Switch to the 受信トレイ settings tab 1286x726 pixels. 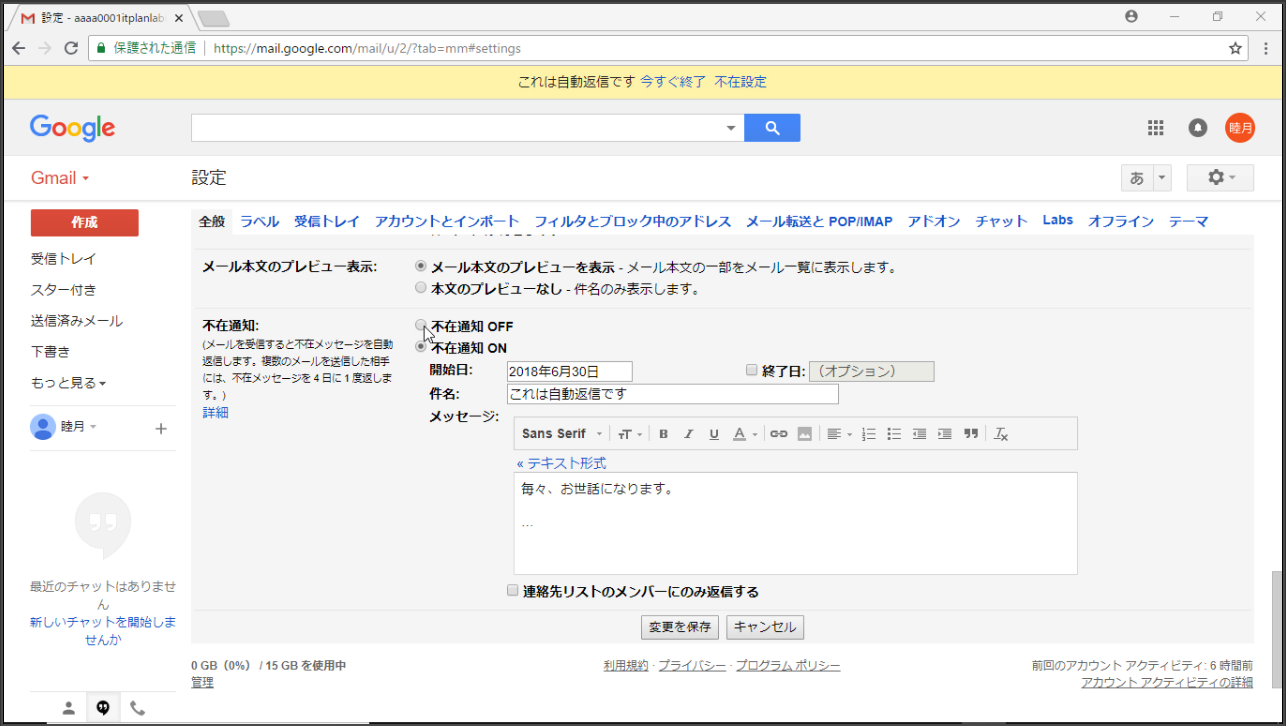tap(327, 221)
